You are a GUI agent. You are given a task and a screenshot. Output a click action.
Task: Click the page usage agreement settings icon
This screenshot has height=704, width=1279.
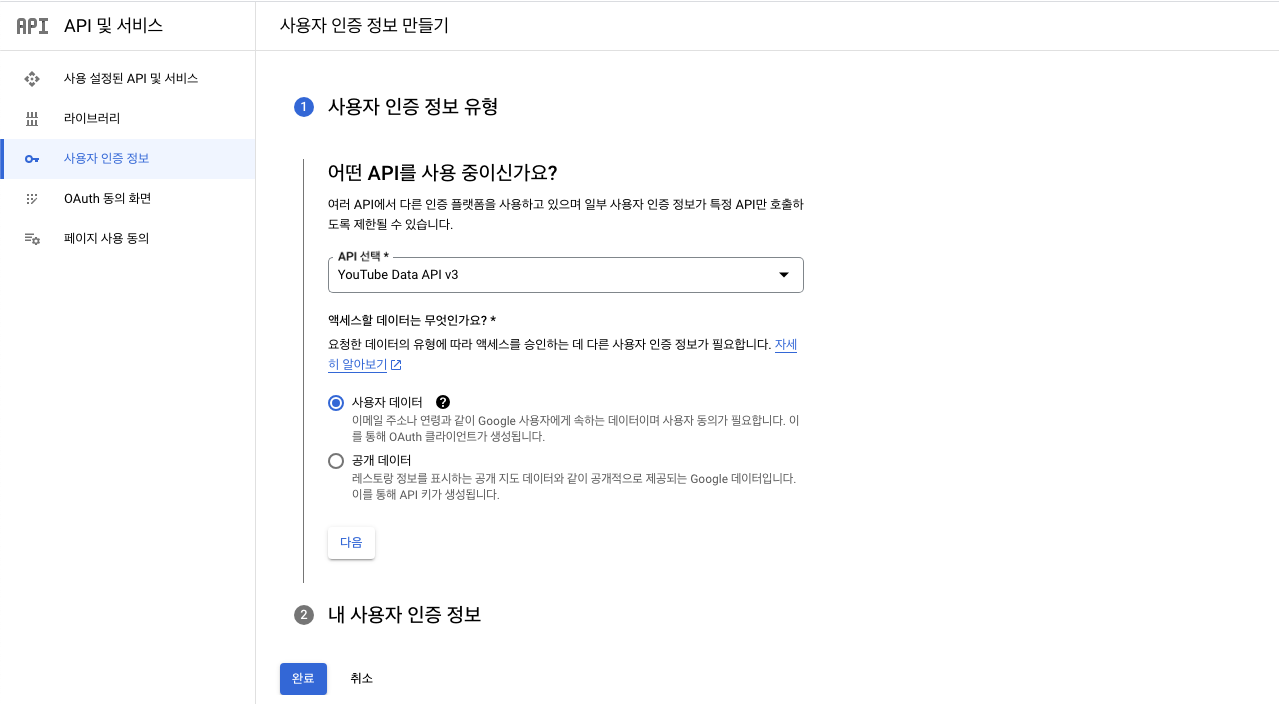pos(32,239)
